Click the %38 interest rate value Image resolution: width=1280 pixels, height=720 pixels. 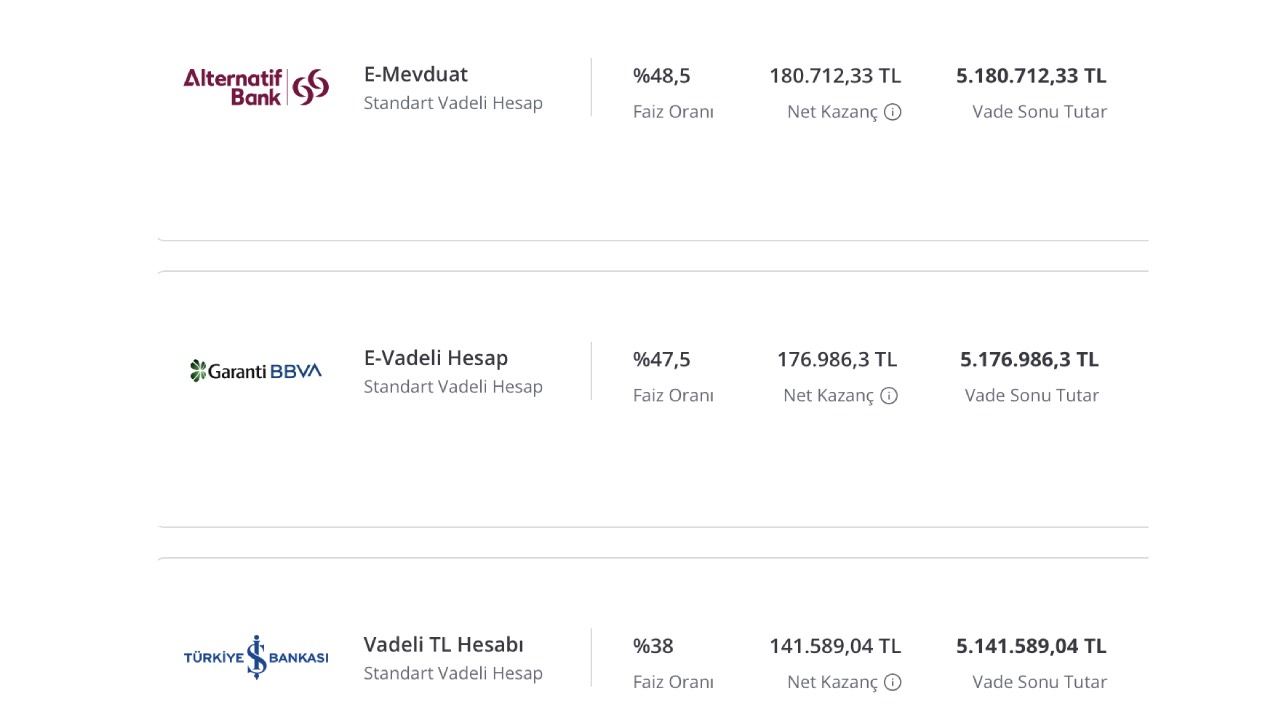pos(653,646)
